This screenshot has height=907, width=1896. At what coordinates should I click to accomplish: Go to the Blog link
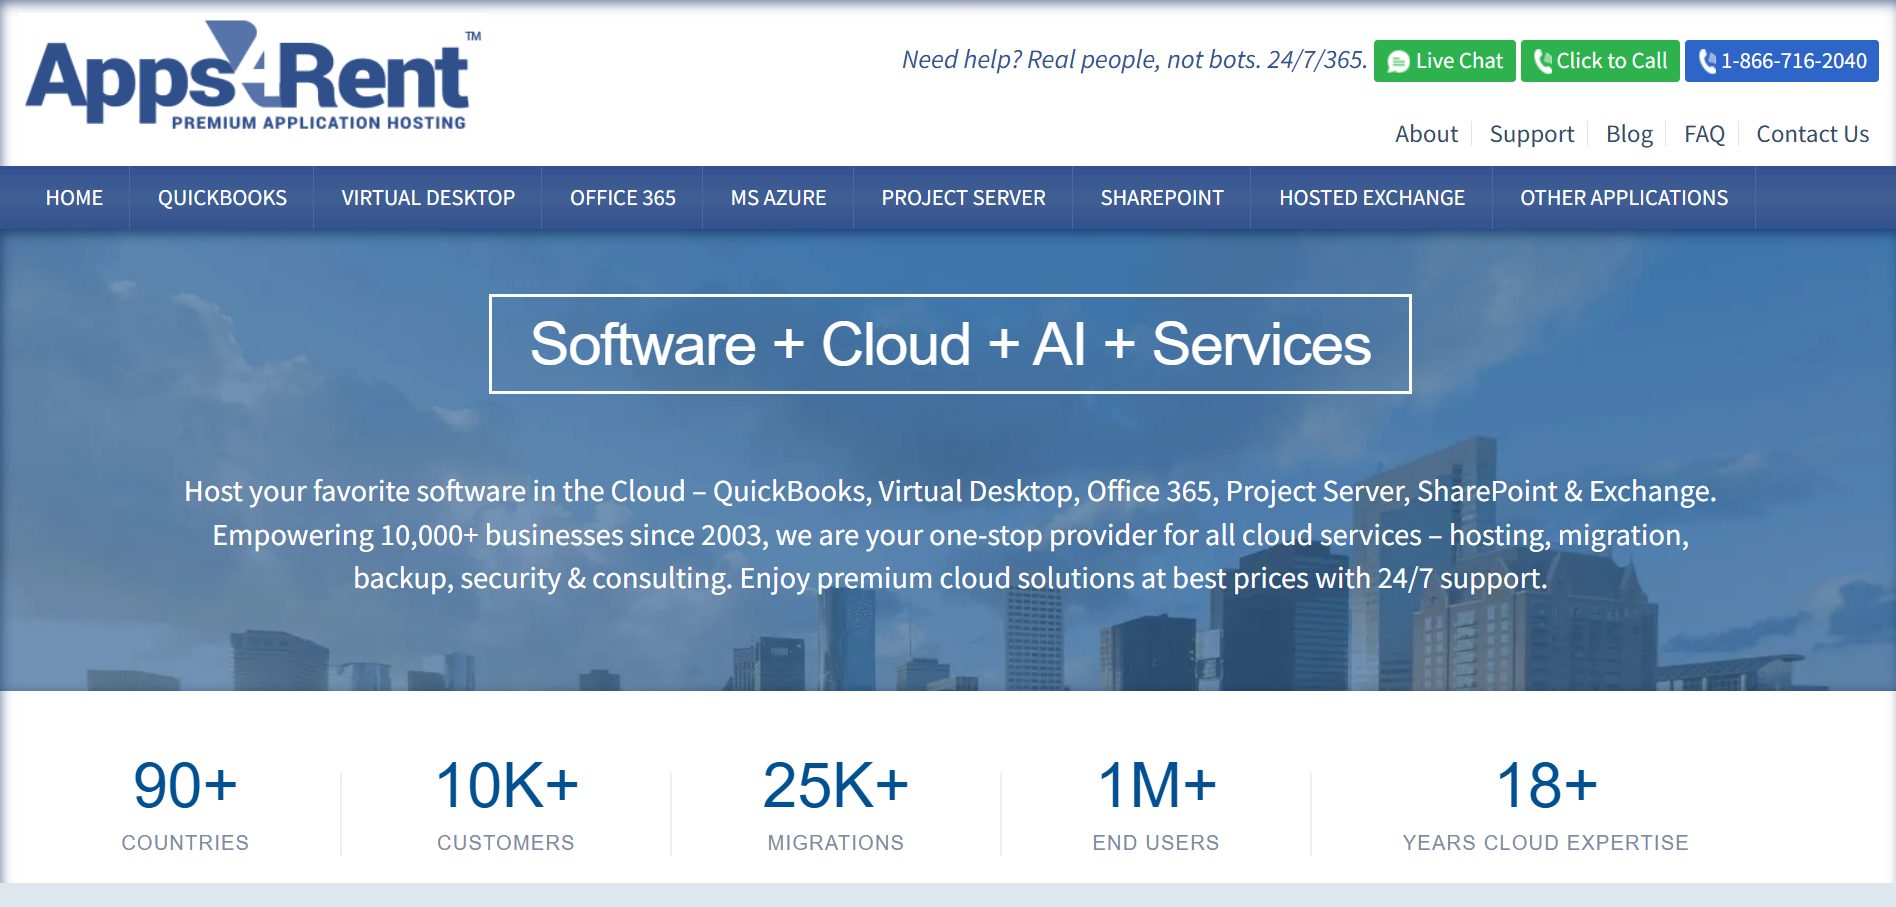(x=1629, y=134)
